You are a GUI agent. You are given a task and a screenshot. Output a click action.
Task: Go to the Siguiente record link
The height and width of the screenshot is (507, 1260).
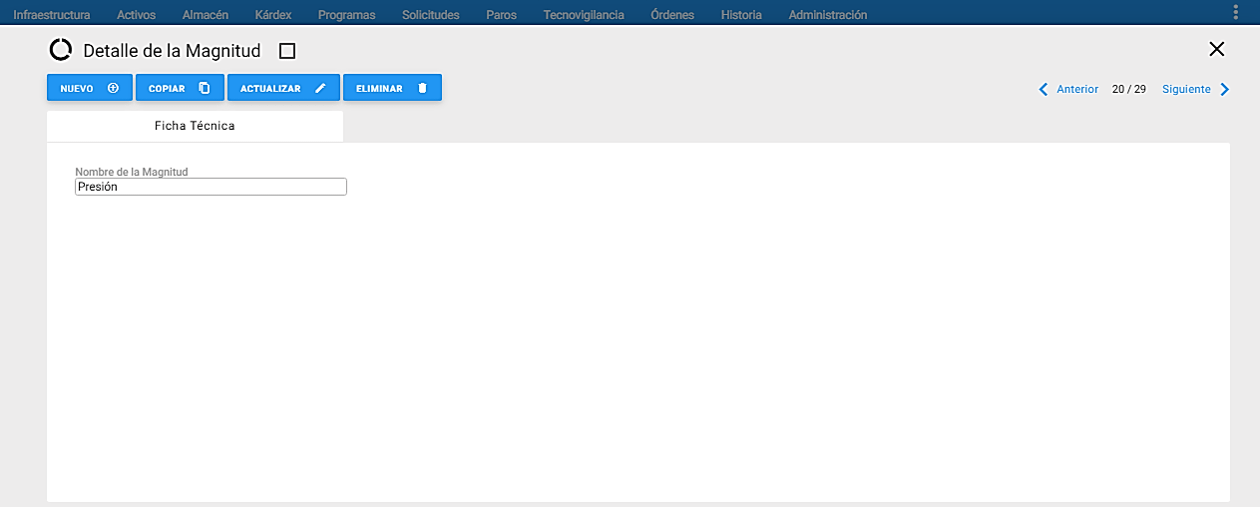point(1186,89)
